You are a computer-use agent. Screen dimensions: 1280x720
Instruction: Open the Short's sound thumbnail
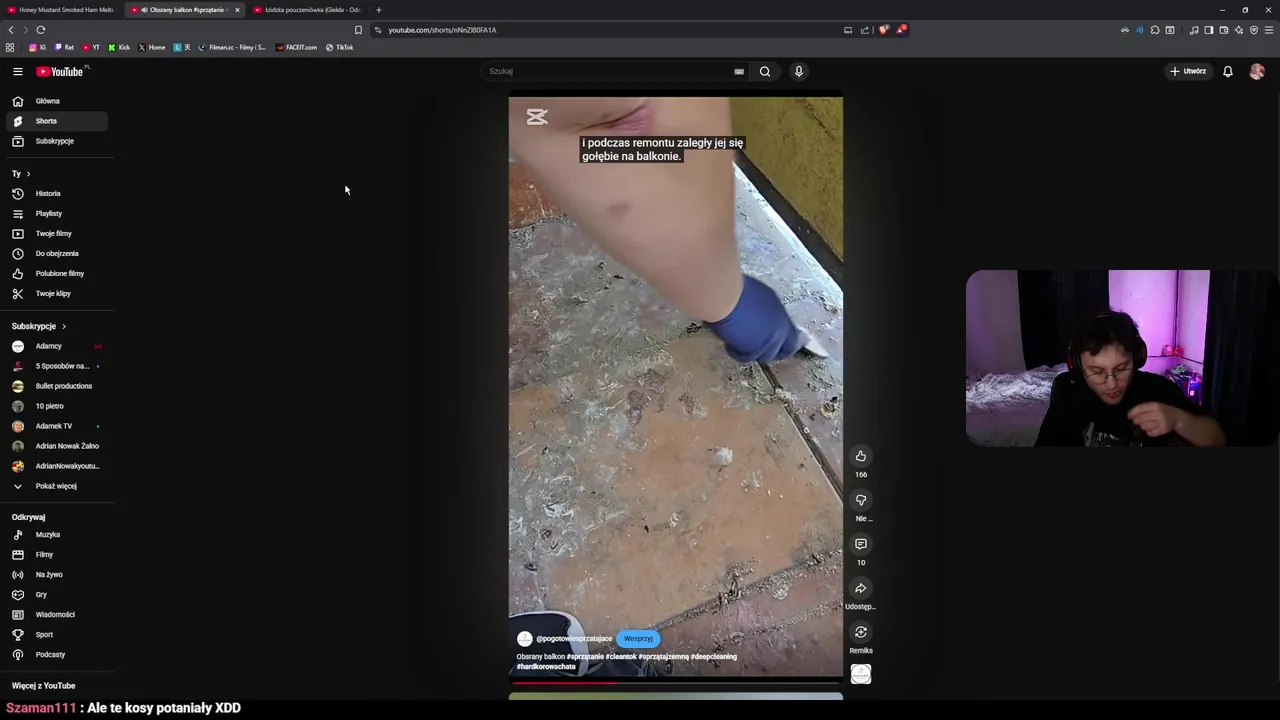861,675
